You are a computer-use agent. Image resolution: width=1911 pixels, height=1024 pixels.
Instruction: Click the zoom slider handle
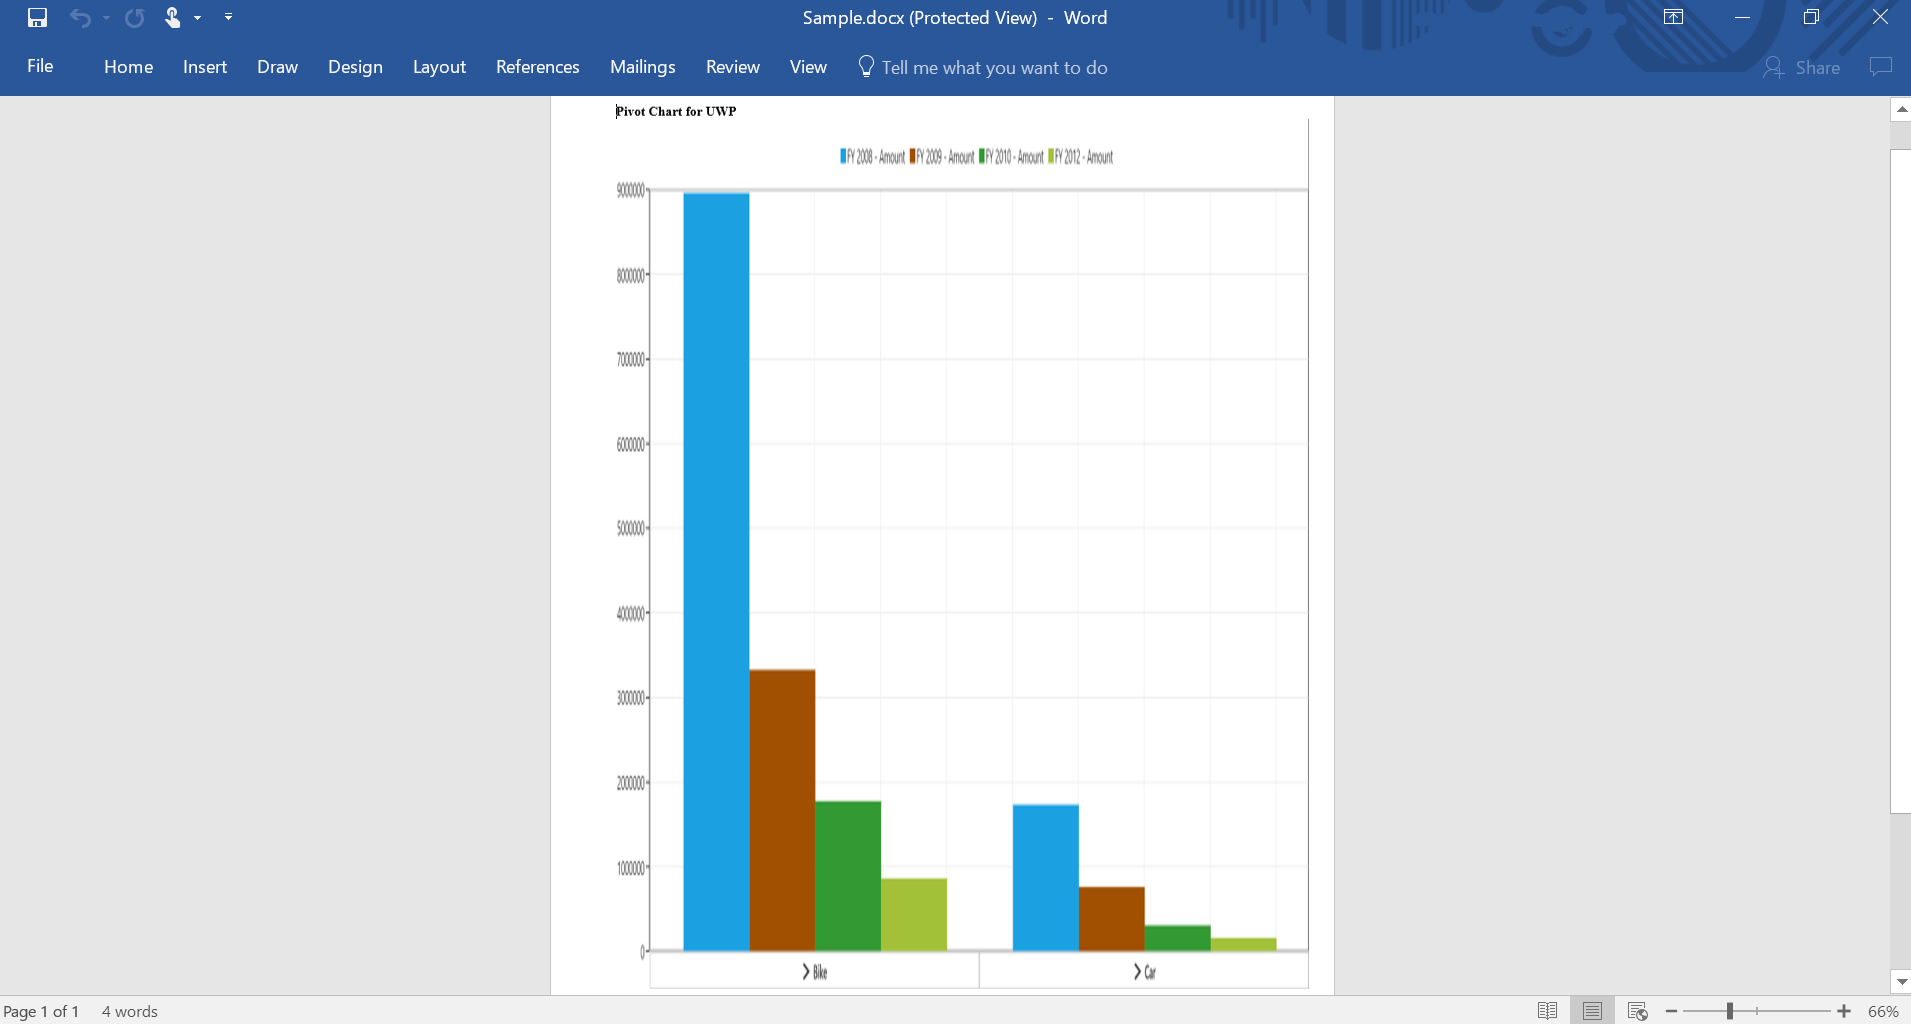(x=1729, y=1011)
